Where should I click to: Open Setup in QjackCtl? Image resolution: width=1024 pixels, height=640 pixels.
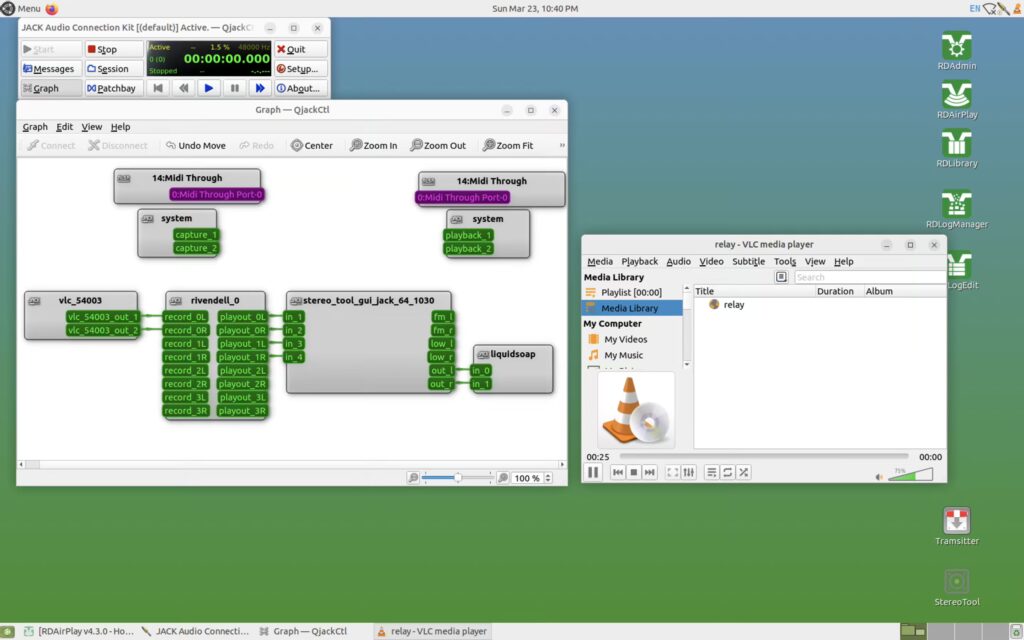point(300,69)
